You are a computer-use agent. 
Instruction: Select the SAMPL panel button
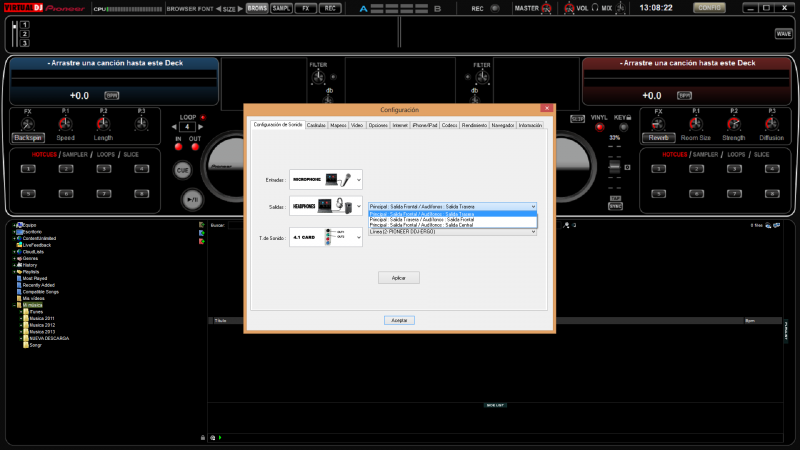coord(281,8)
